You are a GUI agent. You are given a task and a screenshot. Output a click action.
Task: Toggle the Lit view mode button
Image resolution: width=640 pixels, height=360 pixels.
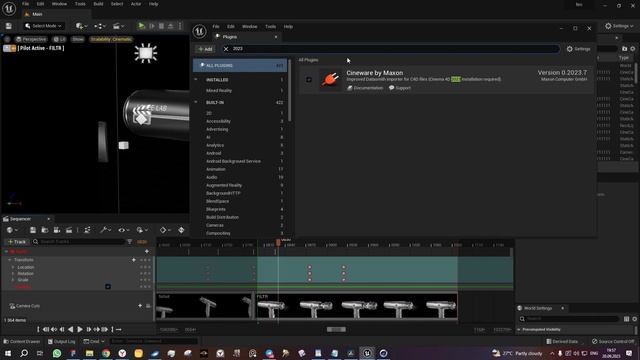pyautogui.click(x=59, y=39)
